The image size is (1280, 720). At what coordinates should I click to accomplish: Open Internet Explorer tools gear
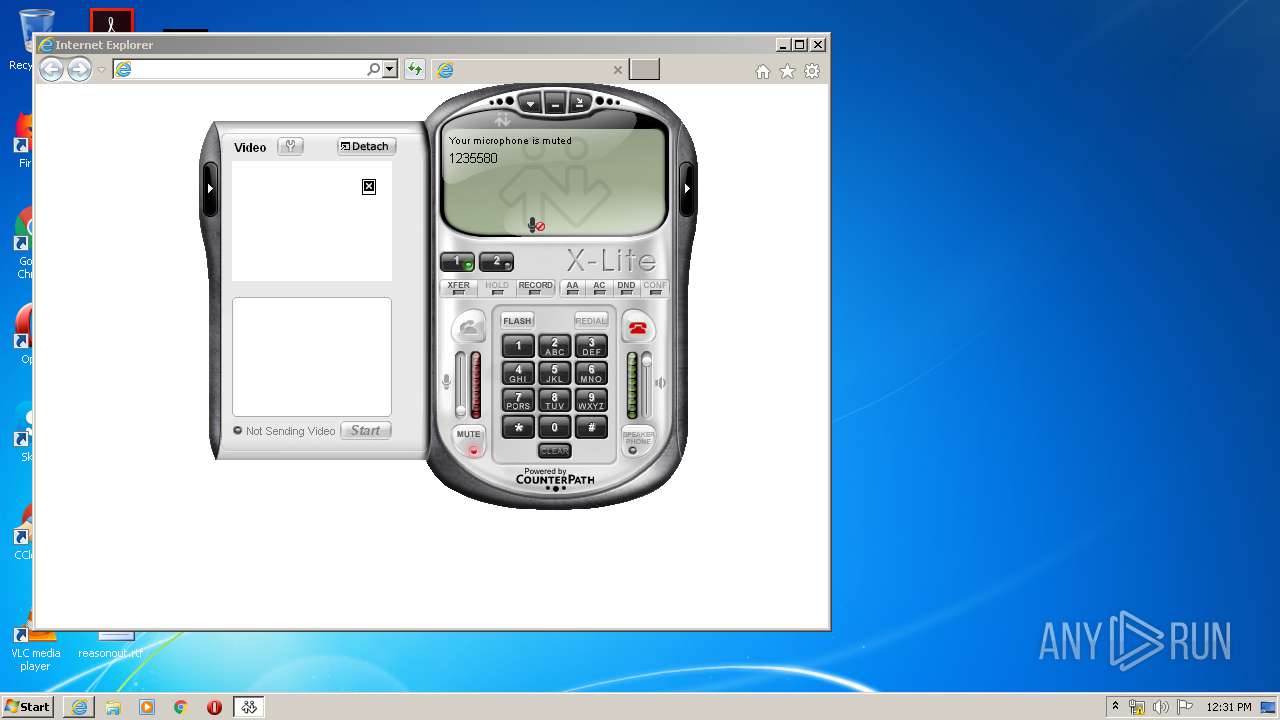coord(812,71)
